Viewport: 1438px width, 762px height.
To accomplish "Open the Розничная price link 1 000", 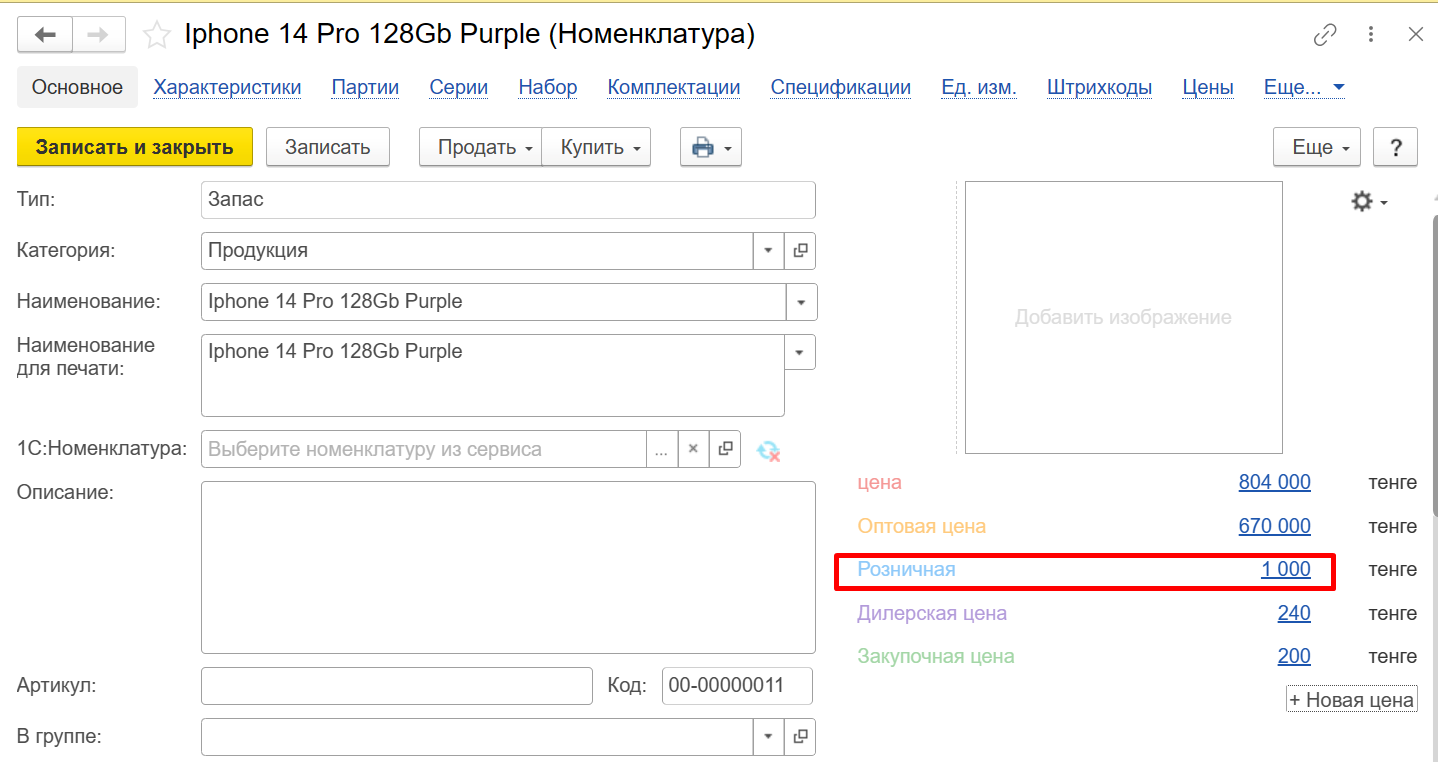I will tap(1285, 570).
